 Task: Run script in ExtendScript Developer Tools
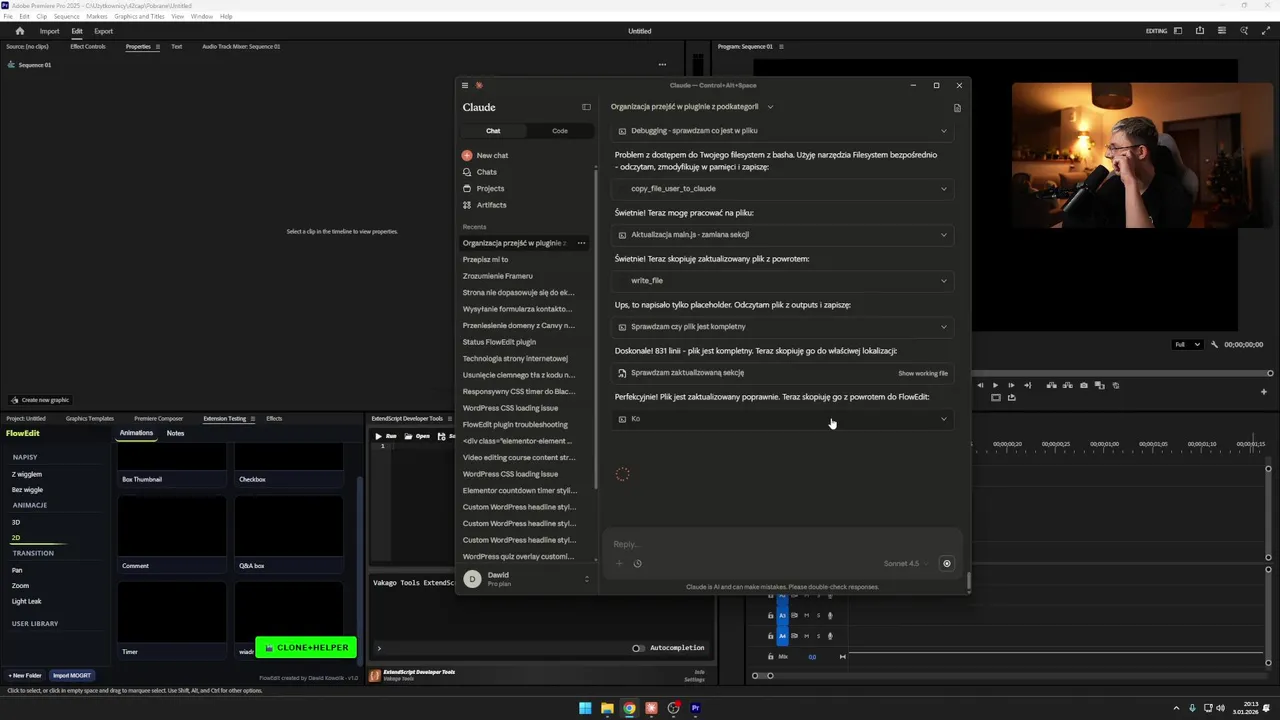[386, 436]
